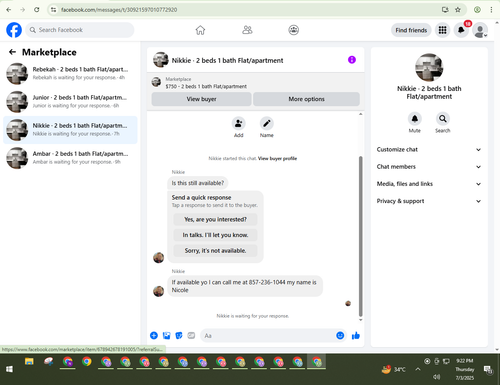Click the Find friends button
500x385 pixels.
[x=411, y=30]
